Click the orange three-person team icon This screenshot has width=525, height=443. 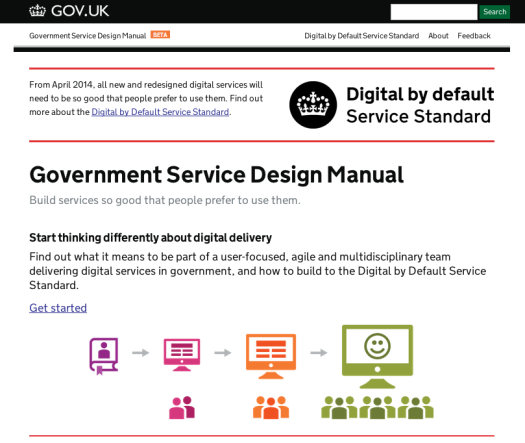[x=271, y=408]
